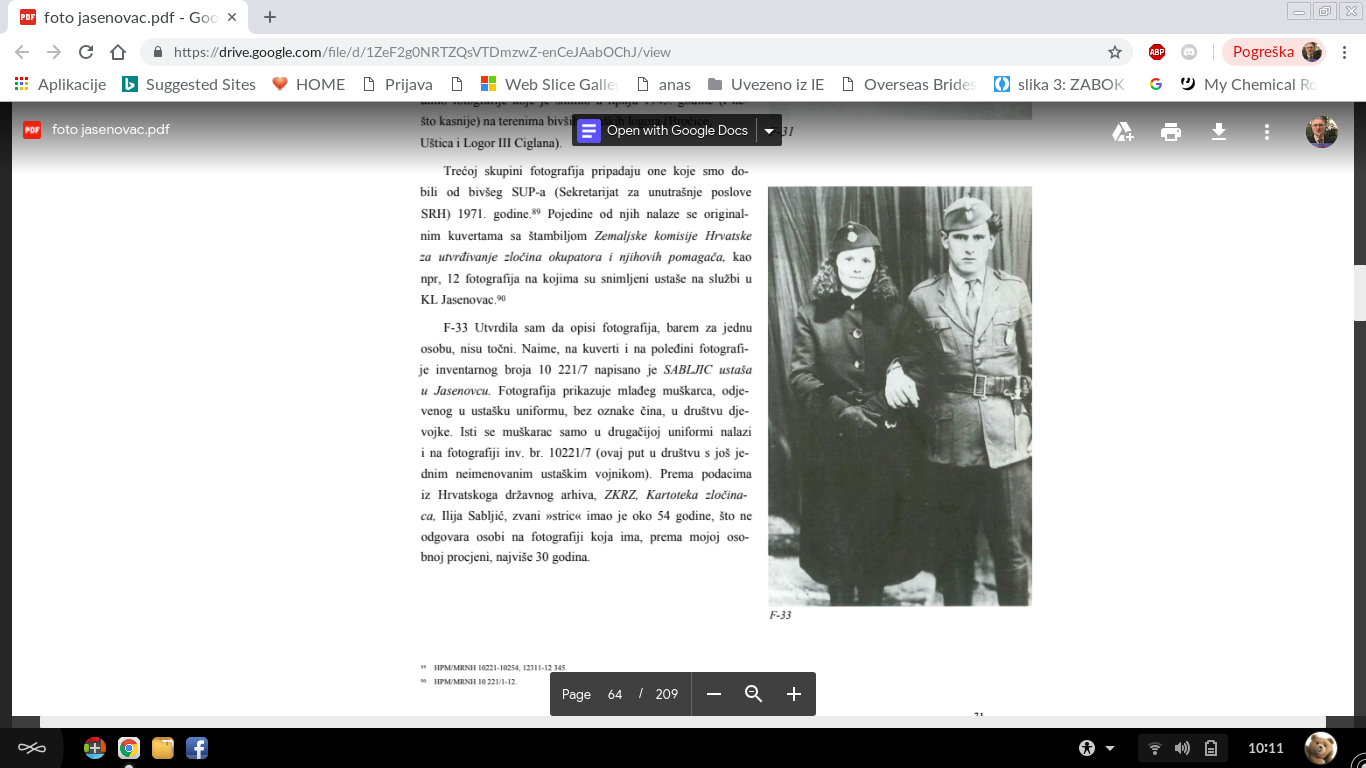The image size is (1366, 768).
Task: Print the PDF using the printer icon
Action: (1171, 132)
